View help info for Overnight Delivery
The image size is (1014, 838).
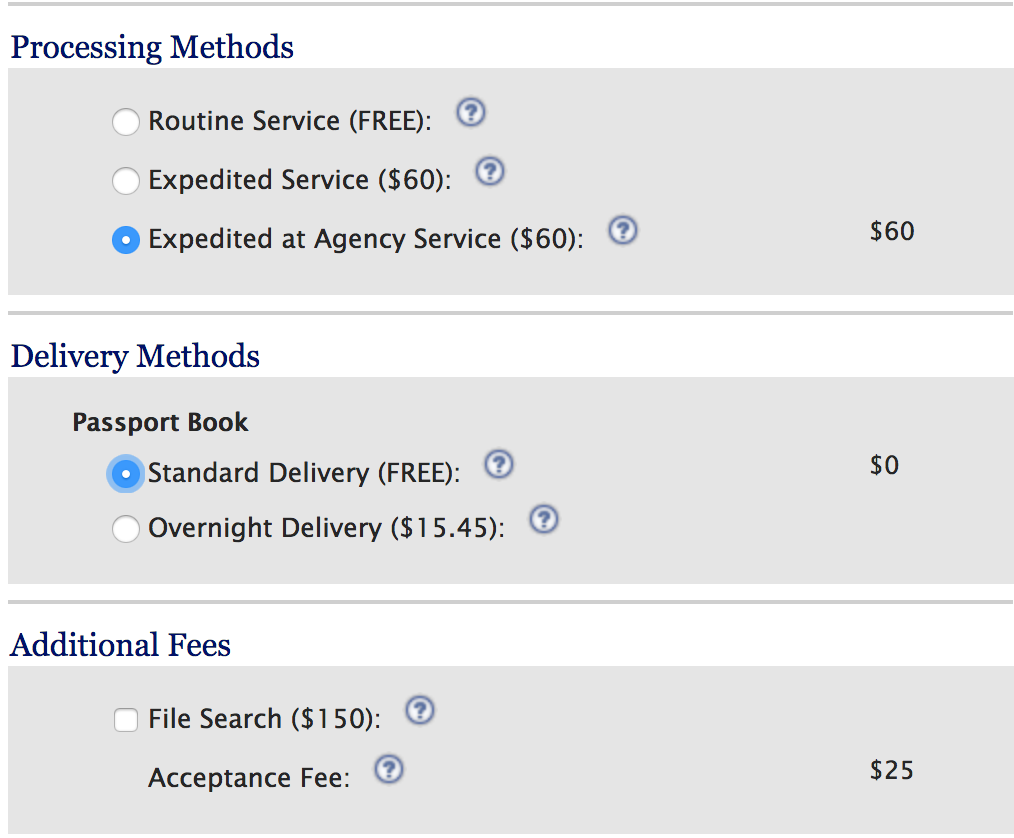[x=544, y=519]
